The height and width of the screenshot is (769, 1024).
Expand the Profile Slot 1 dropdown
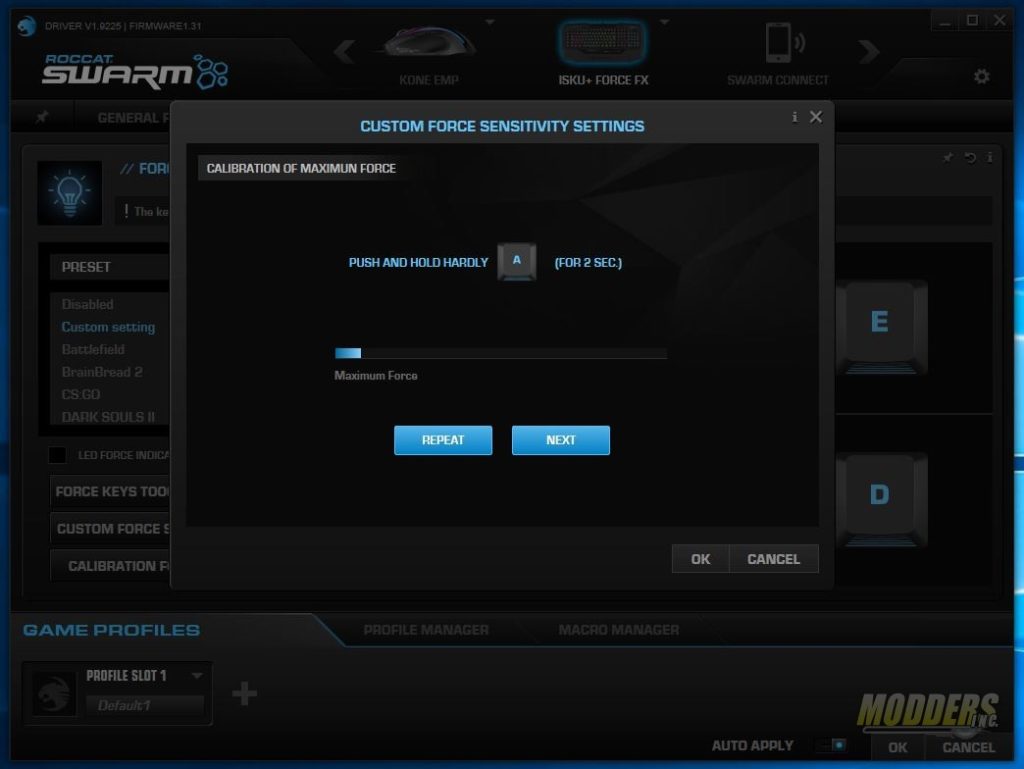click(197, 676)
